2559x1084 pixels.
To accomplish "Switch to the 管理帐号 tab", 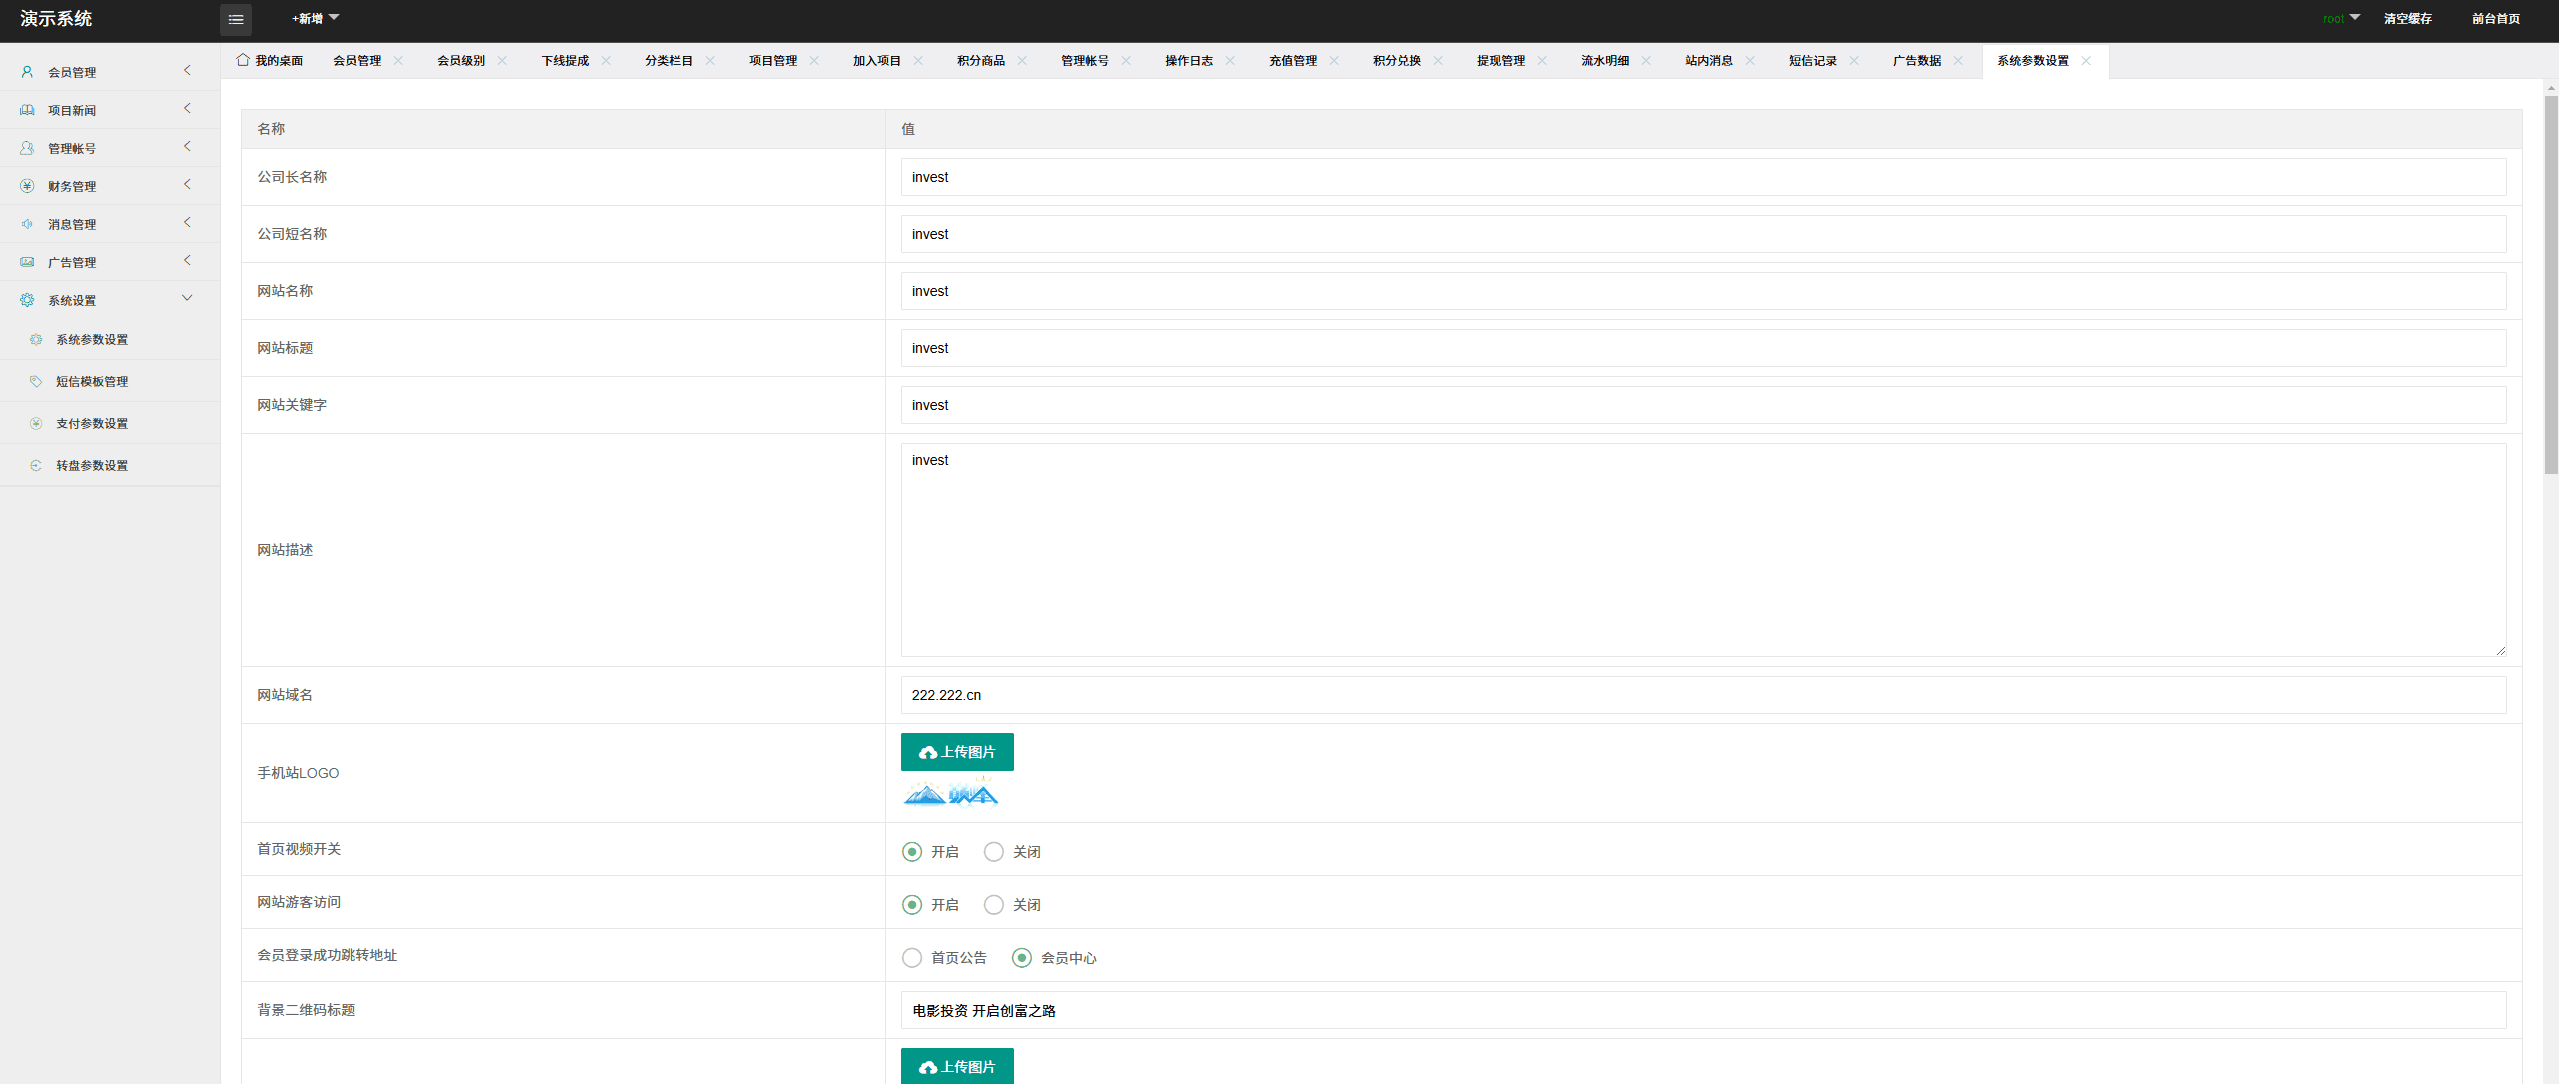I will pyautogui.click(x=1085, y=61).
